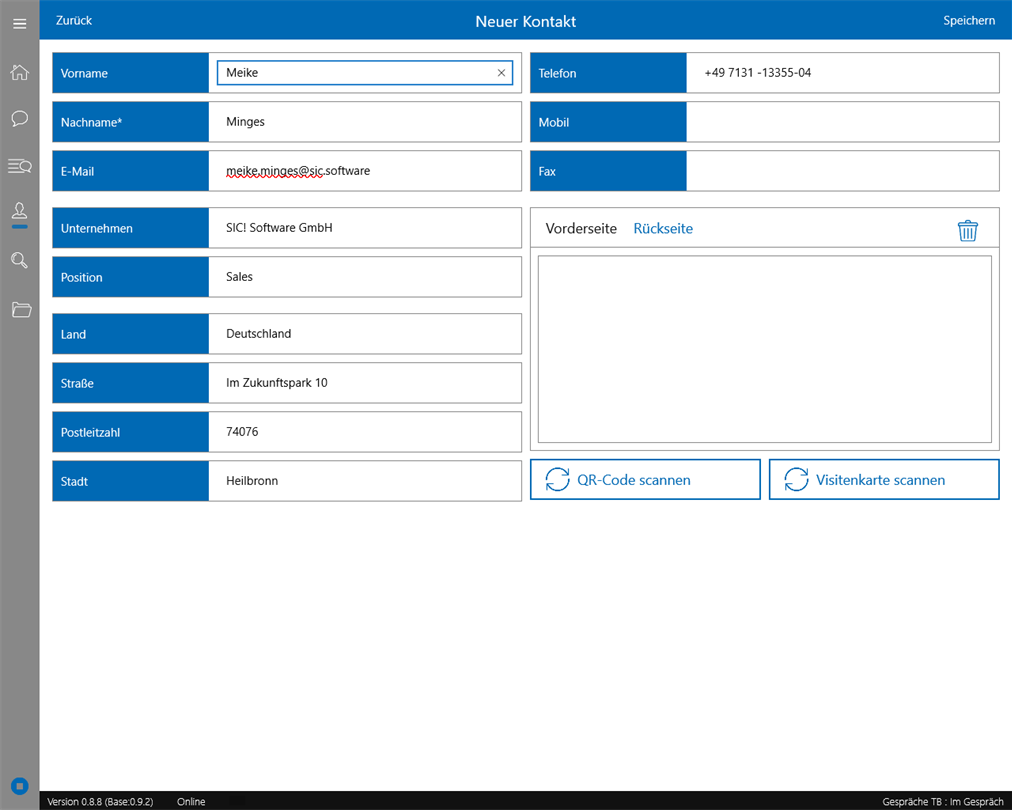Image resolution: width=1012 pixels, height=810 pixels.
Task: Open the magnifier search icon
Action: click(x=19, y=260)
